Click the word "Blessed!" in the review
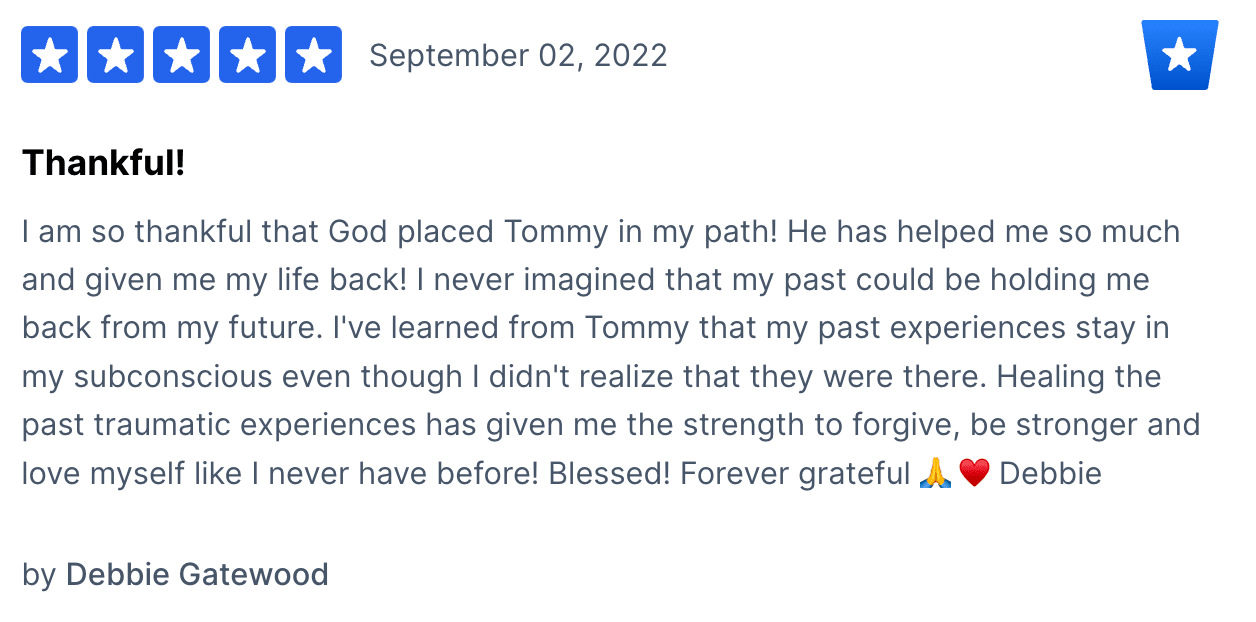The image size is (1256, 622). pyautogui.click(x=609, y=473)
